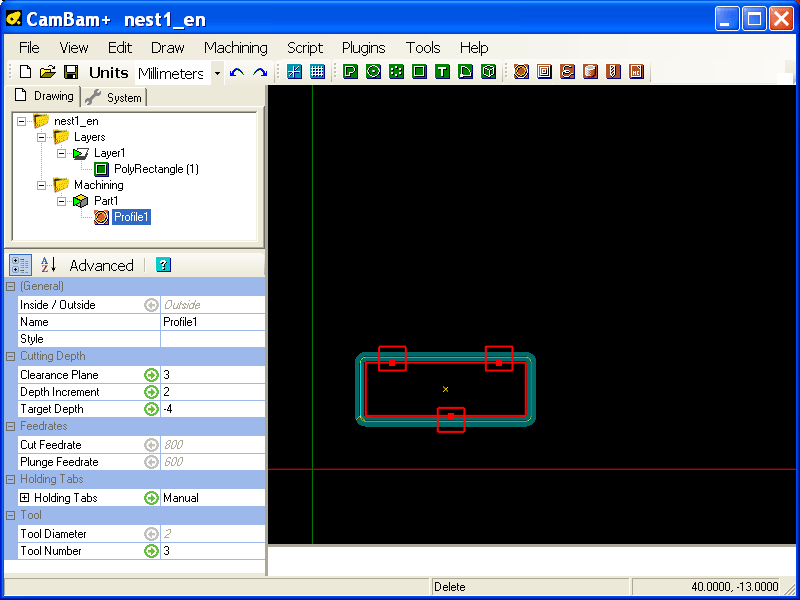Click the Undo arrow in toolbar
This screenshot has height=600, width=800.
(237, 72)
